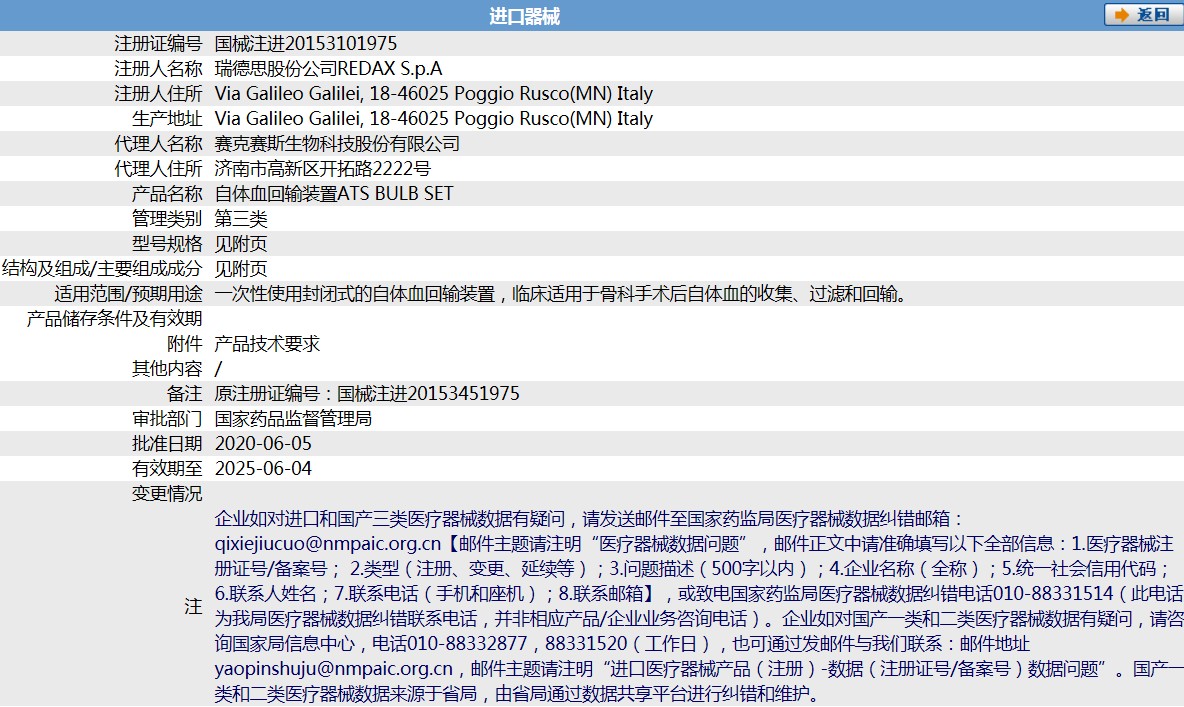Select expiry date 2025-06-04
Image resolution: width=1184 pixels, height=707 pixels.
pyautogui.click(x=264, y=468)
